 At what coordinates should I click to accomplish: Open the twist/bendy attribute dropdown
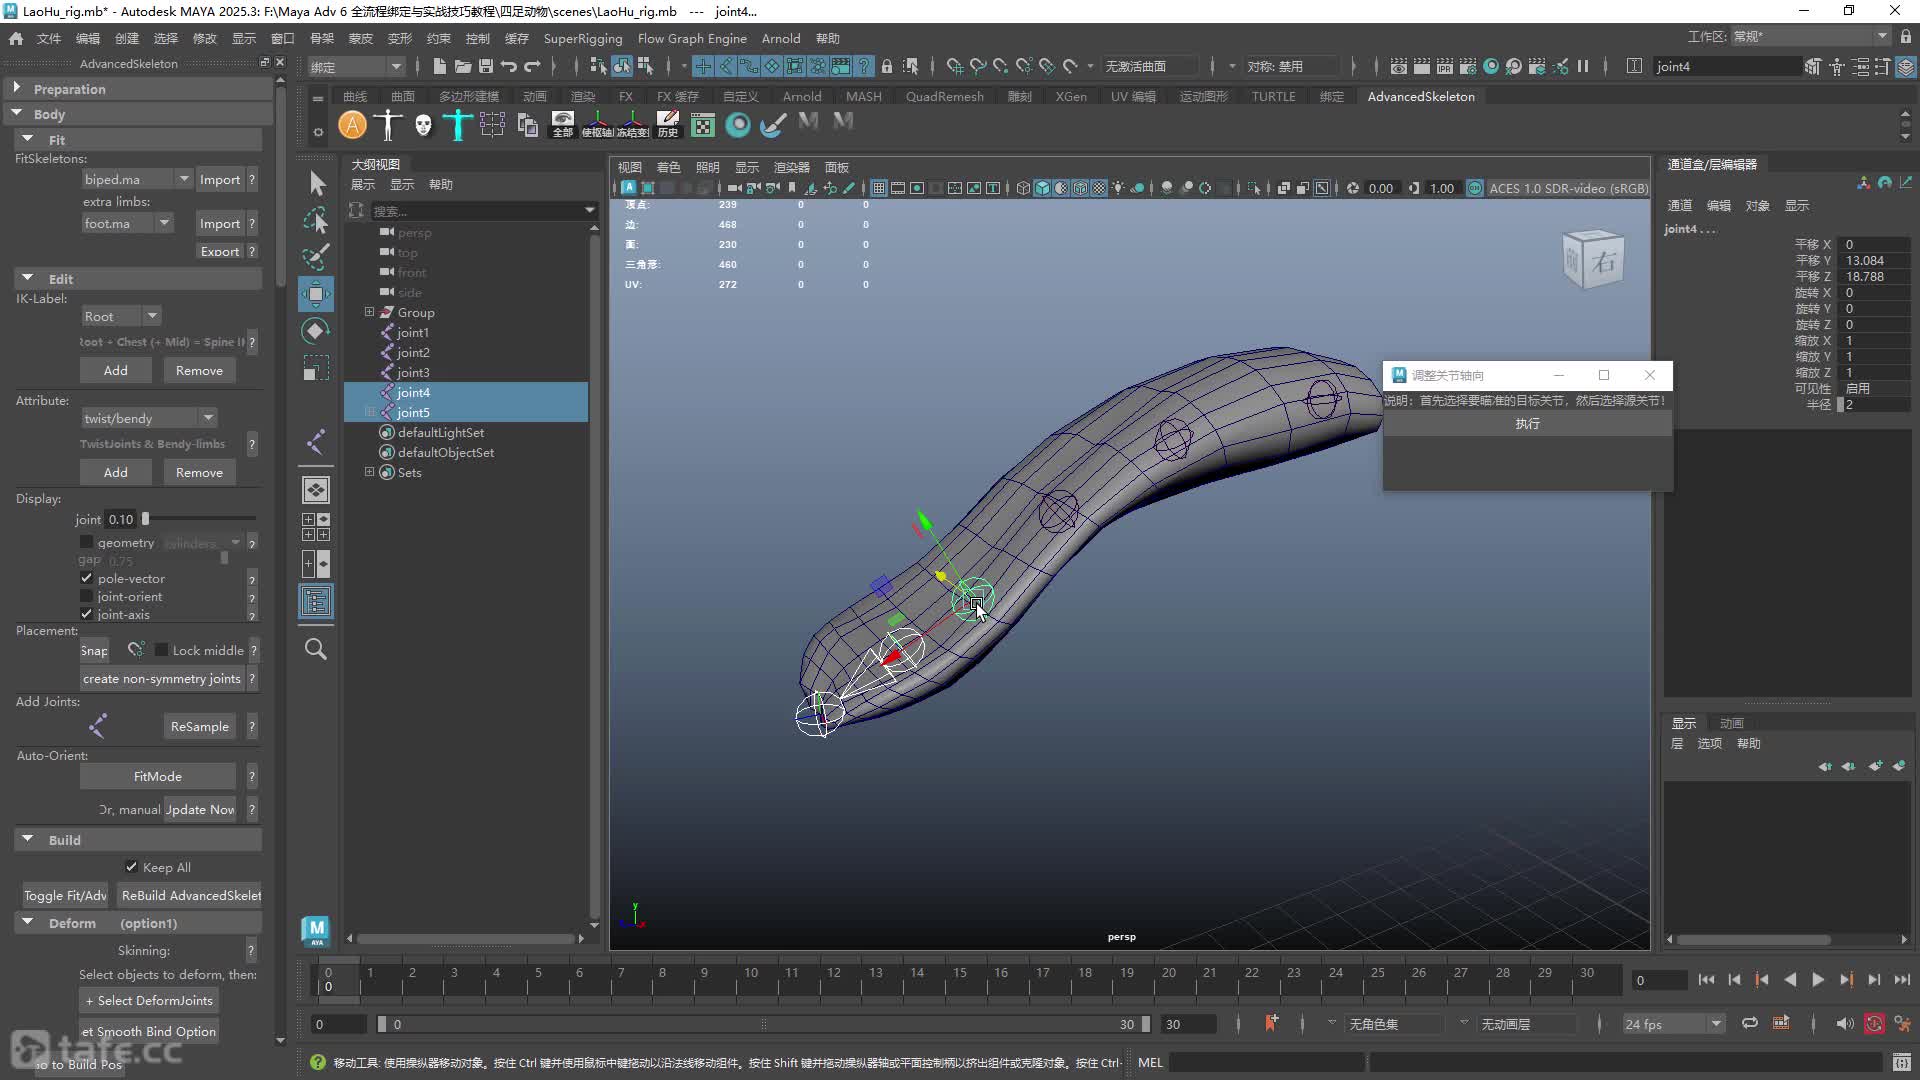149,418
